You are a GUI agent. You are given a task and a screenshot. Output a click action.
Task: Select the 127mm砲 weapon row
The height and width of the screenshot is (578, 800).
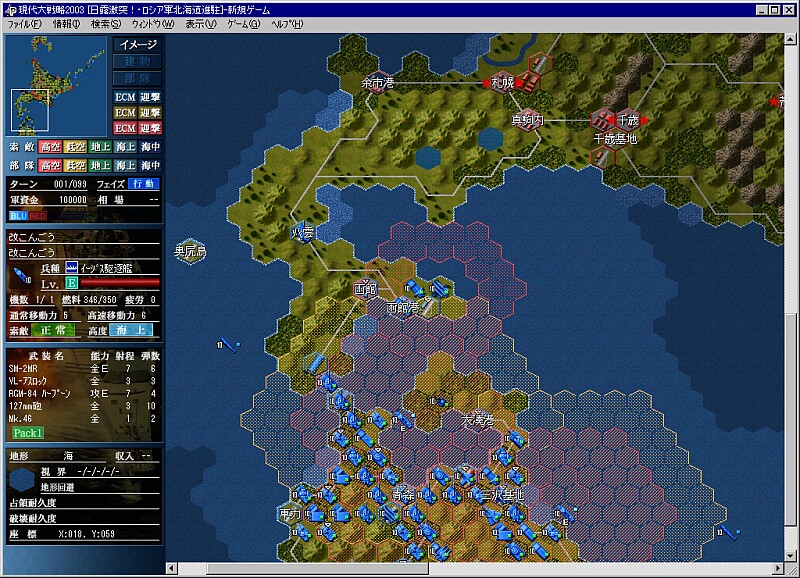84,406
